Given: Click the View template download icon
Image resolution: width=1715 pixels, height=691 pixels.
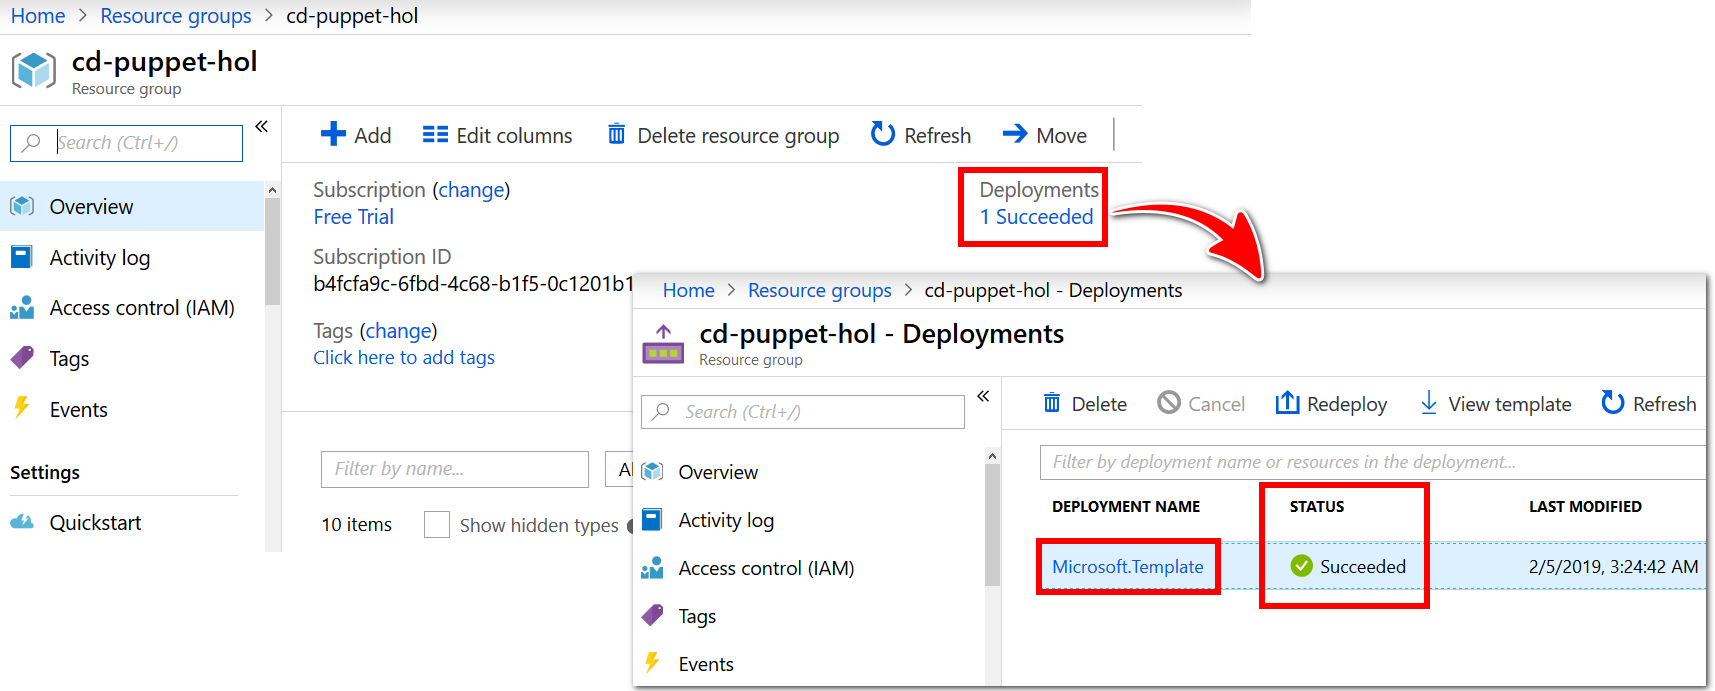Looking at the screenshot, I should (x=1429, y=403).
